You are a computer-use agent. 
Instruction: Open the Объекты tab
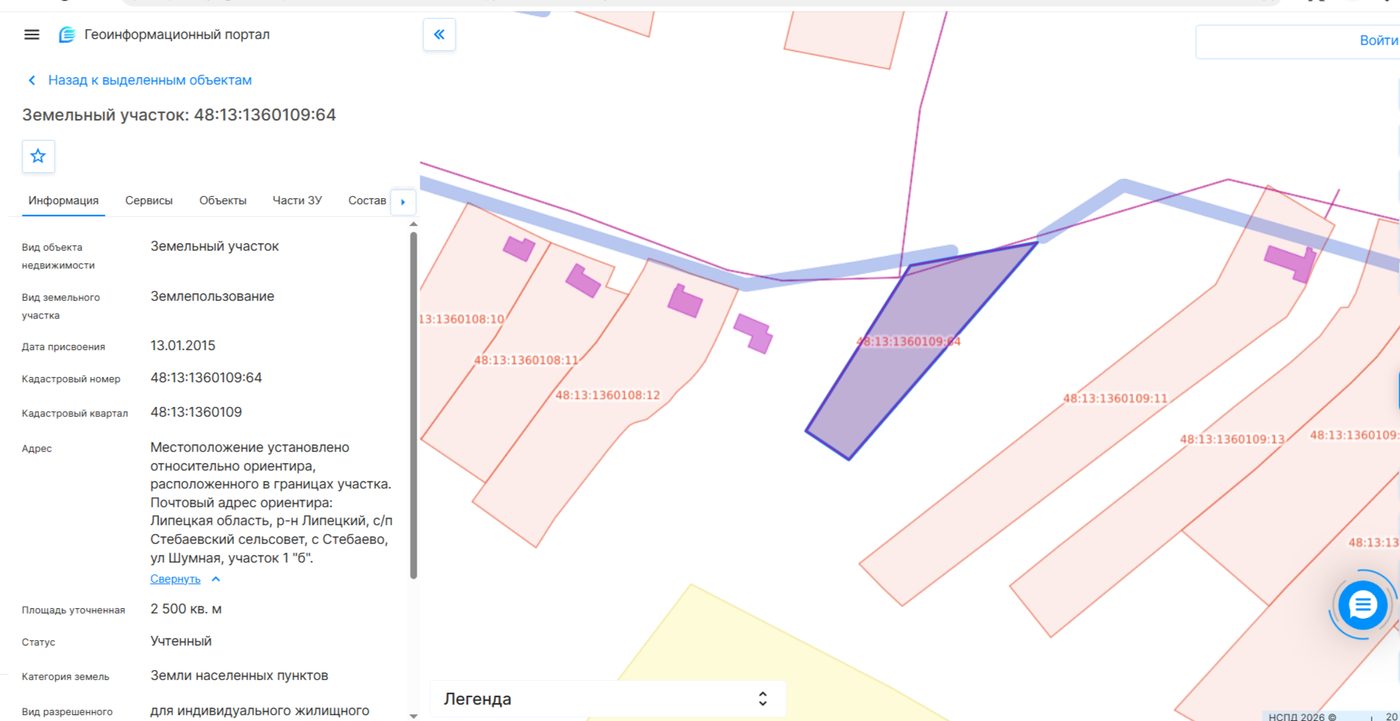[223, 200]
